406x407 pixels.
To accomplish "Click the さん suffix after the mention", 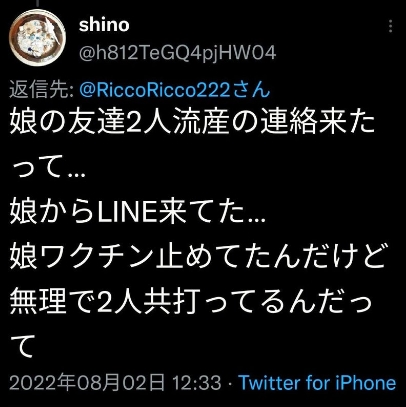I will [x=251, y=90].
